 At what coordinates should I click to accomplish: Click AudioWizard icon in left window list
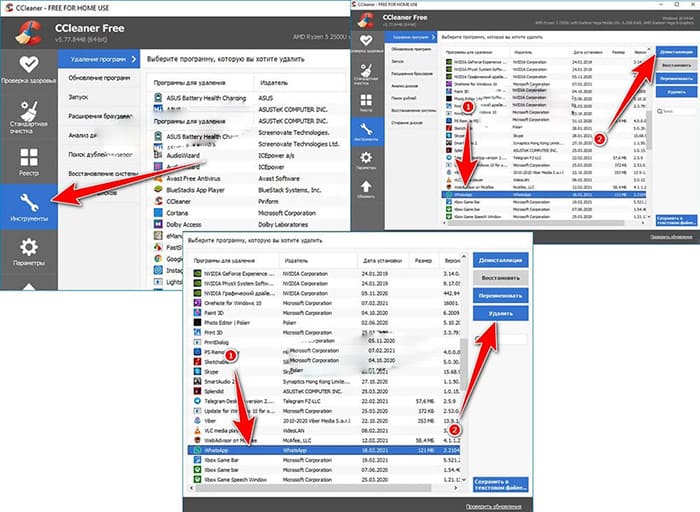(x=158, y=155)
